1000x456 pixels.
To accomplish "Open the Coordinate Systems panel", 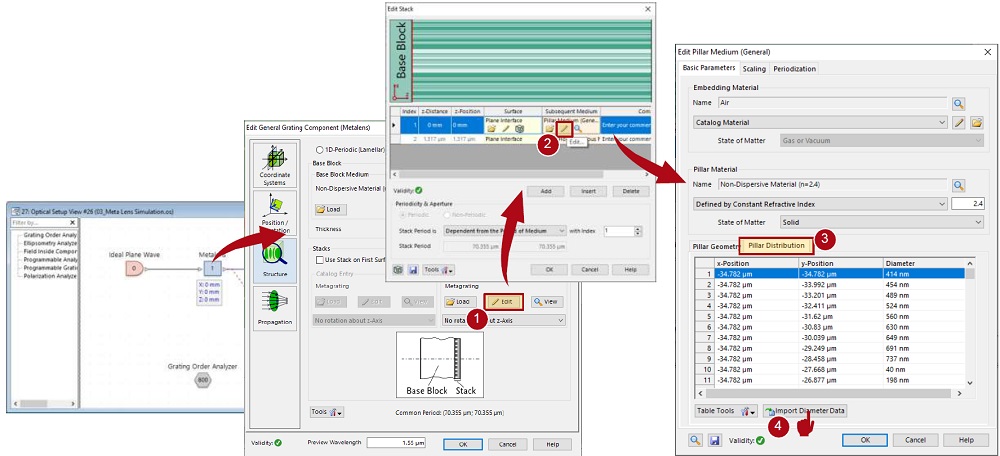I will coord(273,166).
